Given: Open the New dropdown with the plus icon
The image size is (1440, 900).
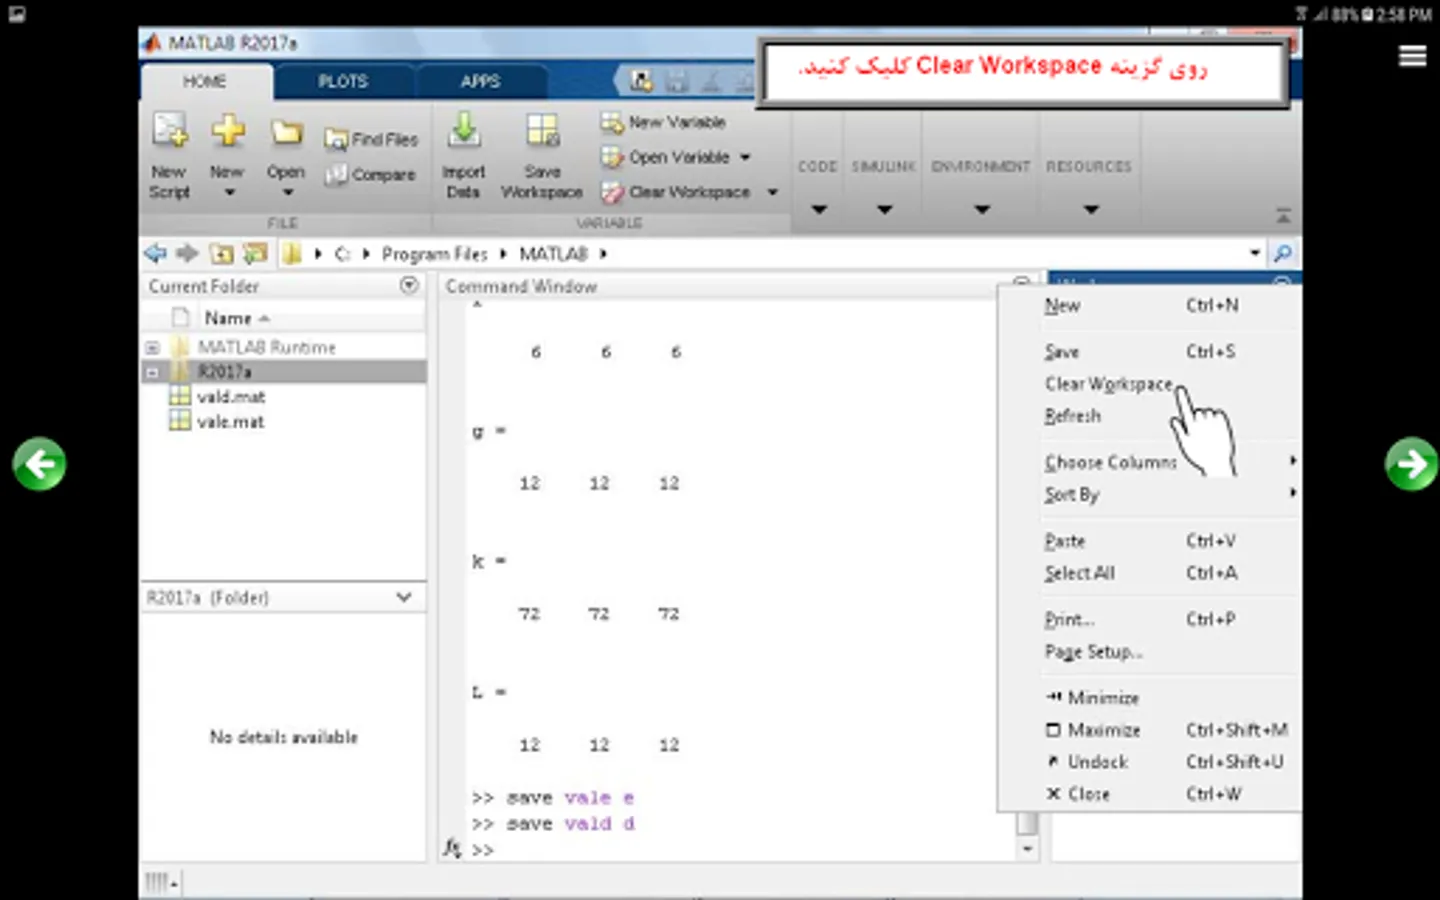Looking at the screenshot, I should (228, 131).
